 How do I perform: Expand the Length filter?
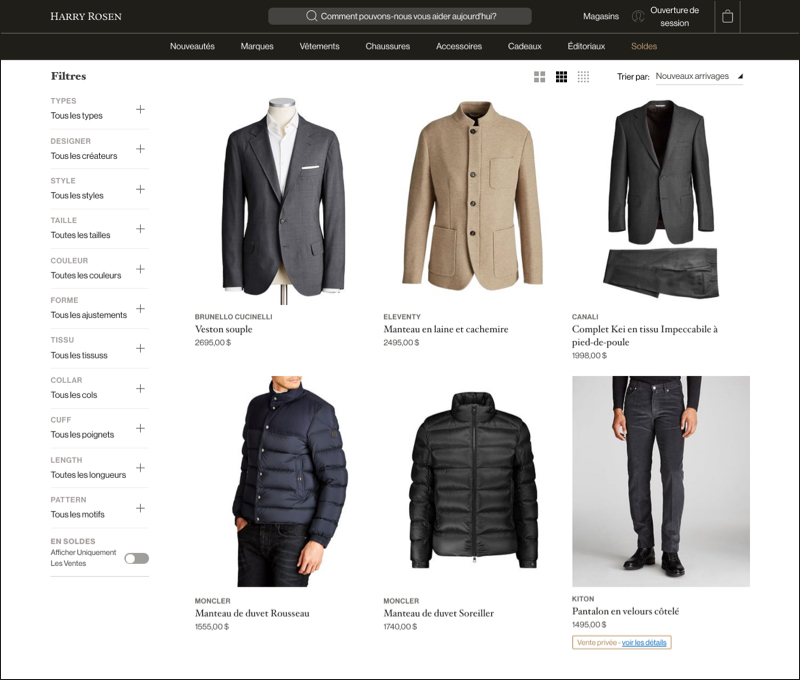(140, 468)
